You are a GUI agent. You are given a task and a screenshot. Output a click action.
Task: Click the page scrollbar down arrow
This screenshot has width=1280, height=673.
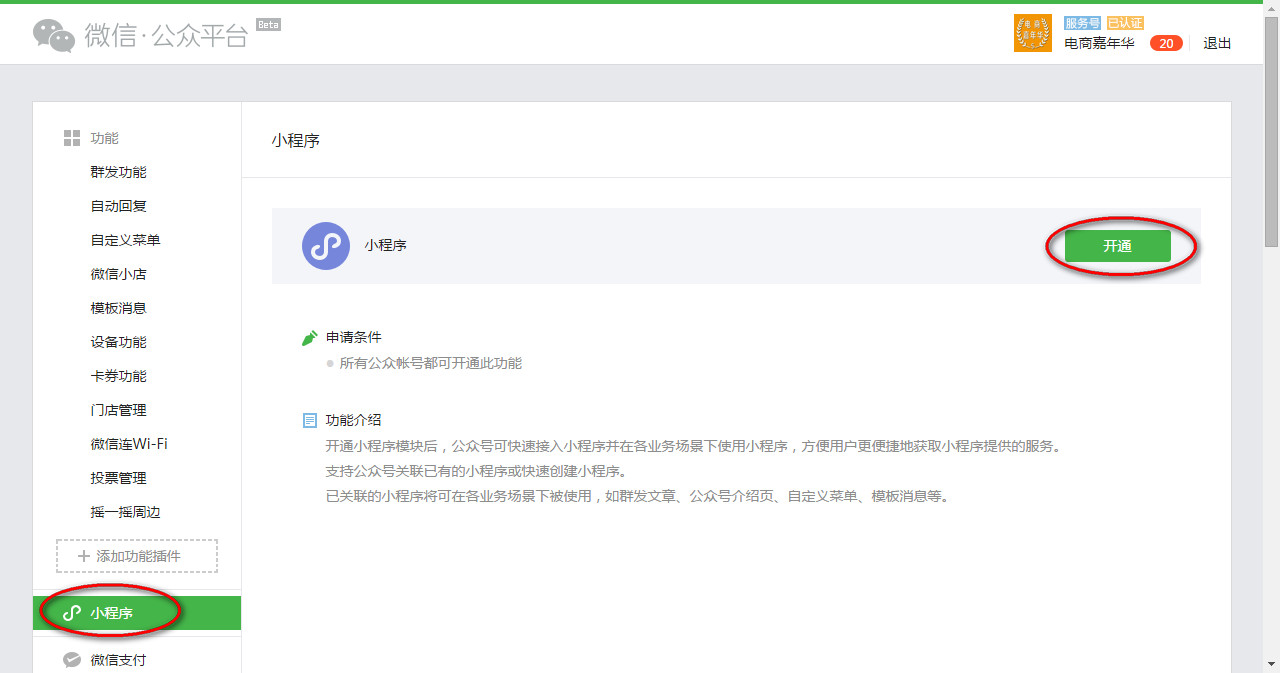coord(1271,664)
